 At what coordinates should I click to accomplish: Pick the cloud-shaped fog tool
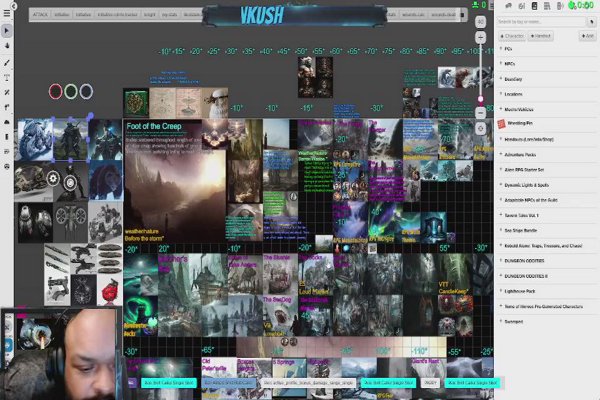(7, 122)
